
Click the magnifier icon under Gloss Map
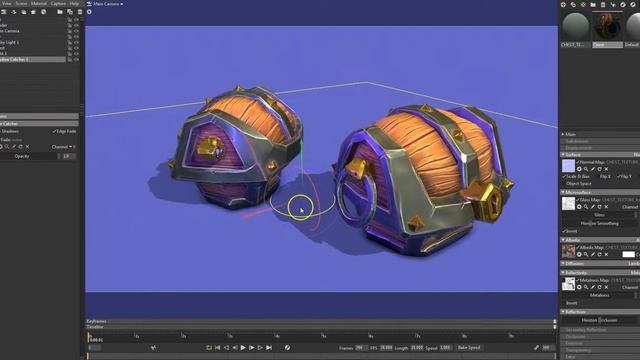(586, 207)
